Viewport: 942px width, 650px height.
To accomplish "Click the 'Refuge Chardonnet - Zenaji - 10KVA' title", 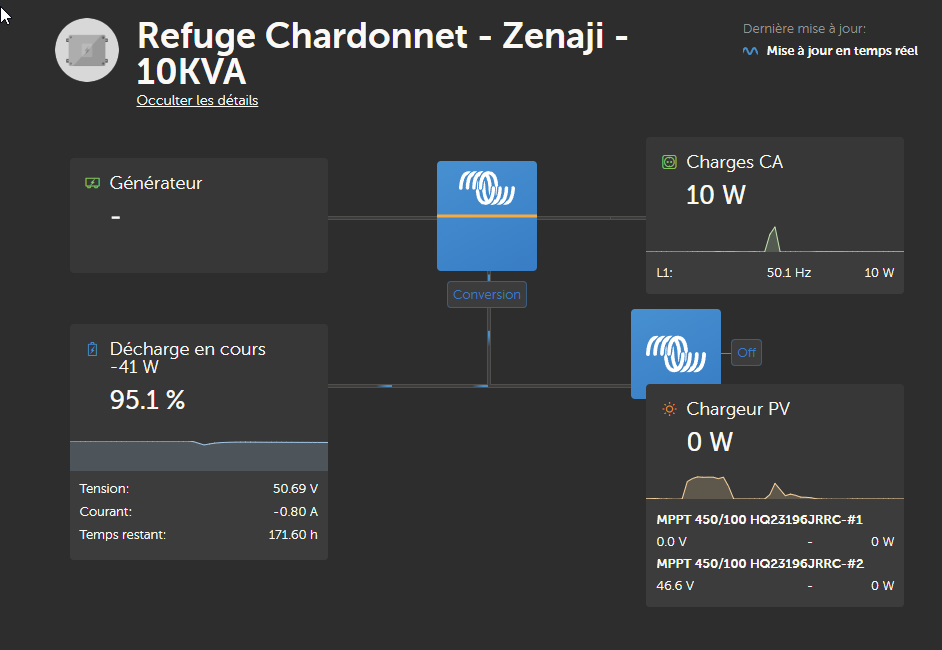I will [382, 53].
